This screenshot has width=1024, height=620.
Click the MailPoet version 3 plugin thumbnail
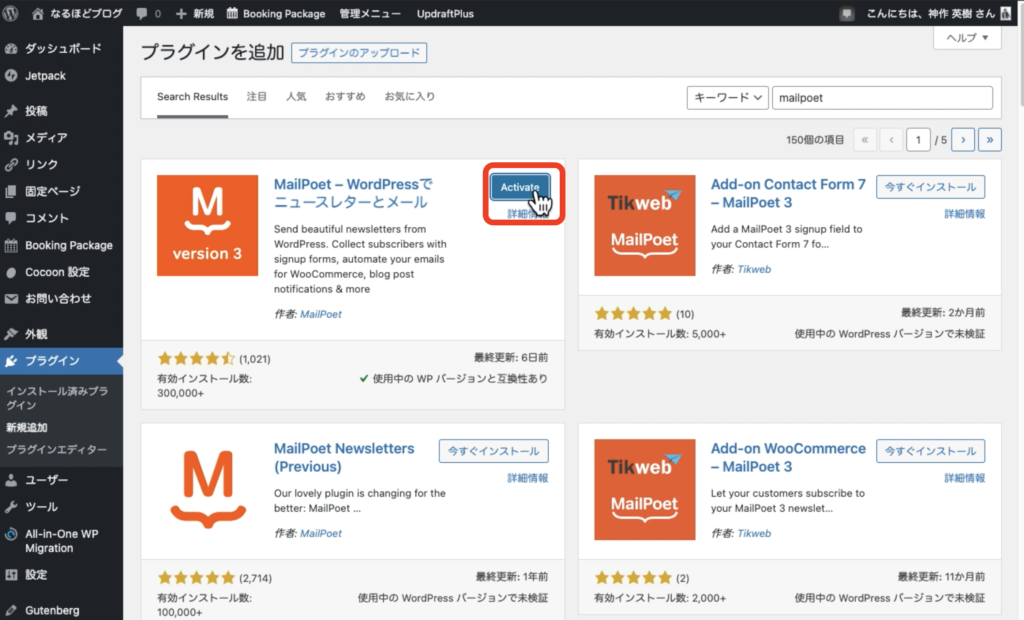point(208,225)
